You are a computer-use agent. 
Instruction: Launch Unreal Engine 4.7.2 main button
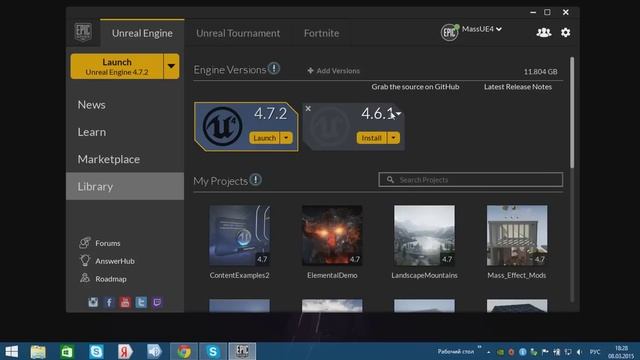(x=117, y=66)
